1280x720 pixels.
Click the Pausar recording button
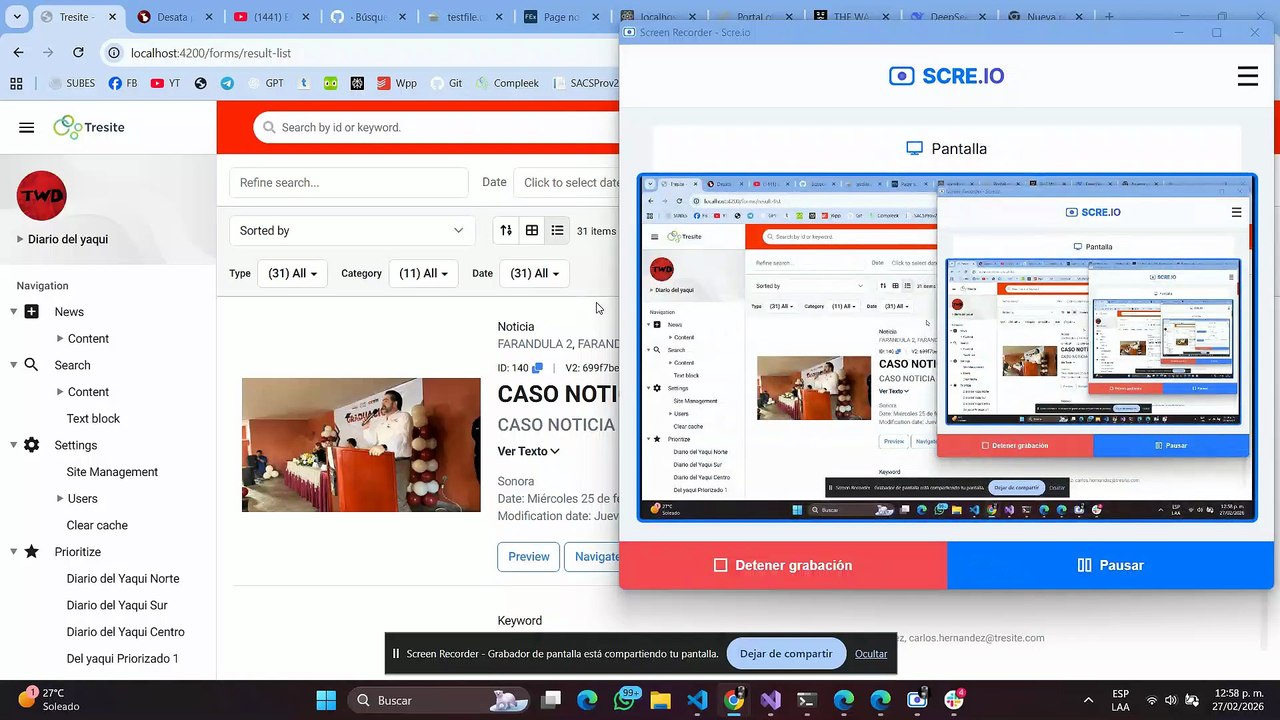point(1110,565)
